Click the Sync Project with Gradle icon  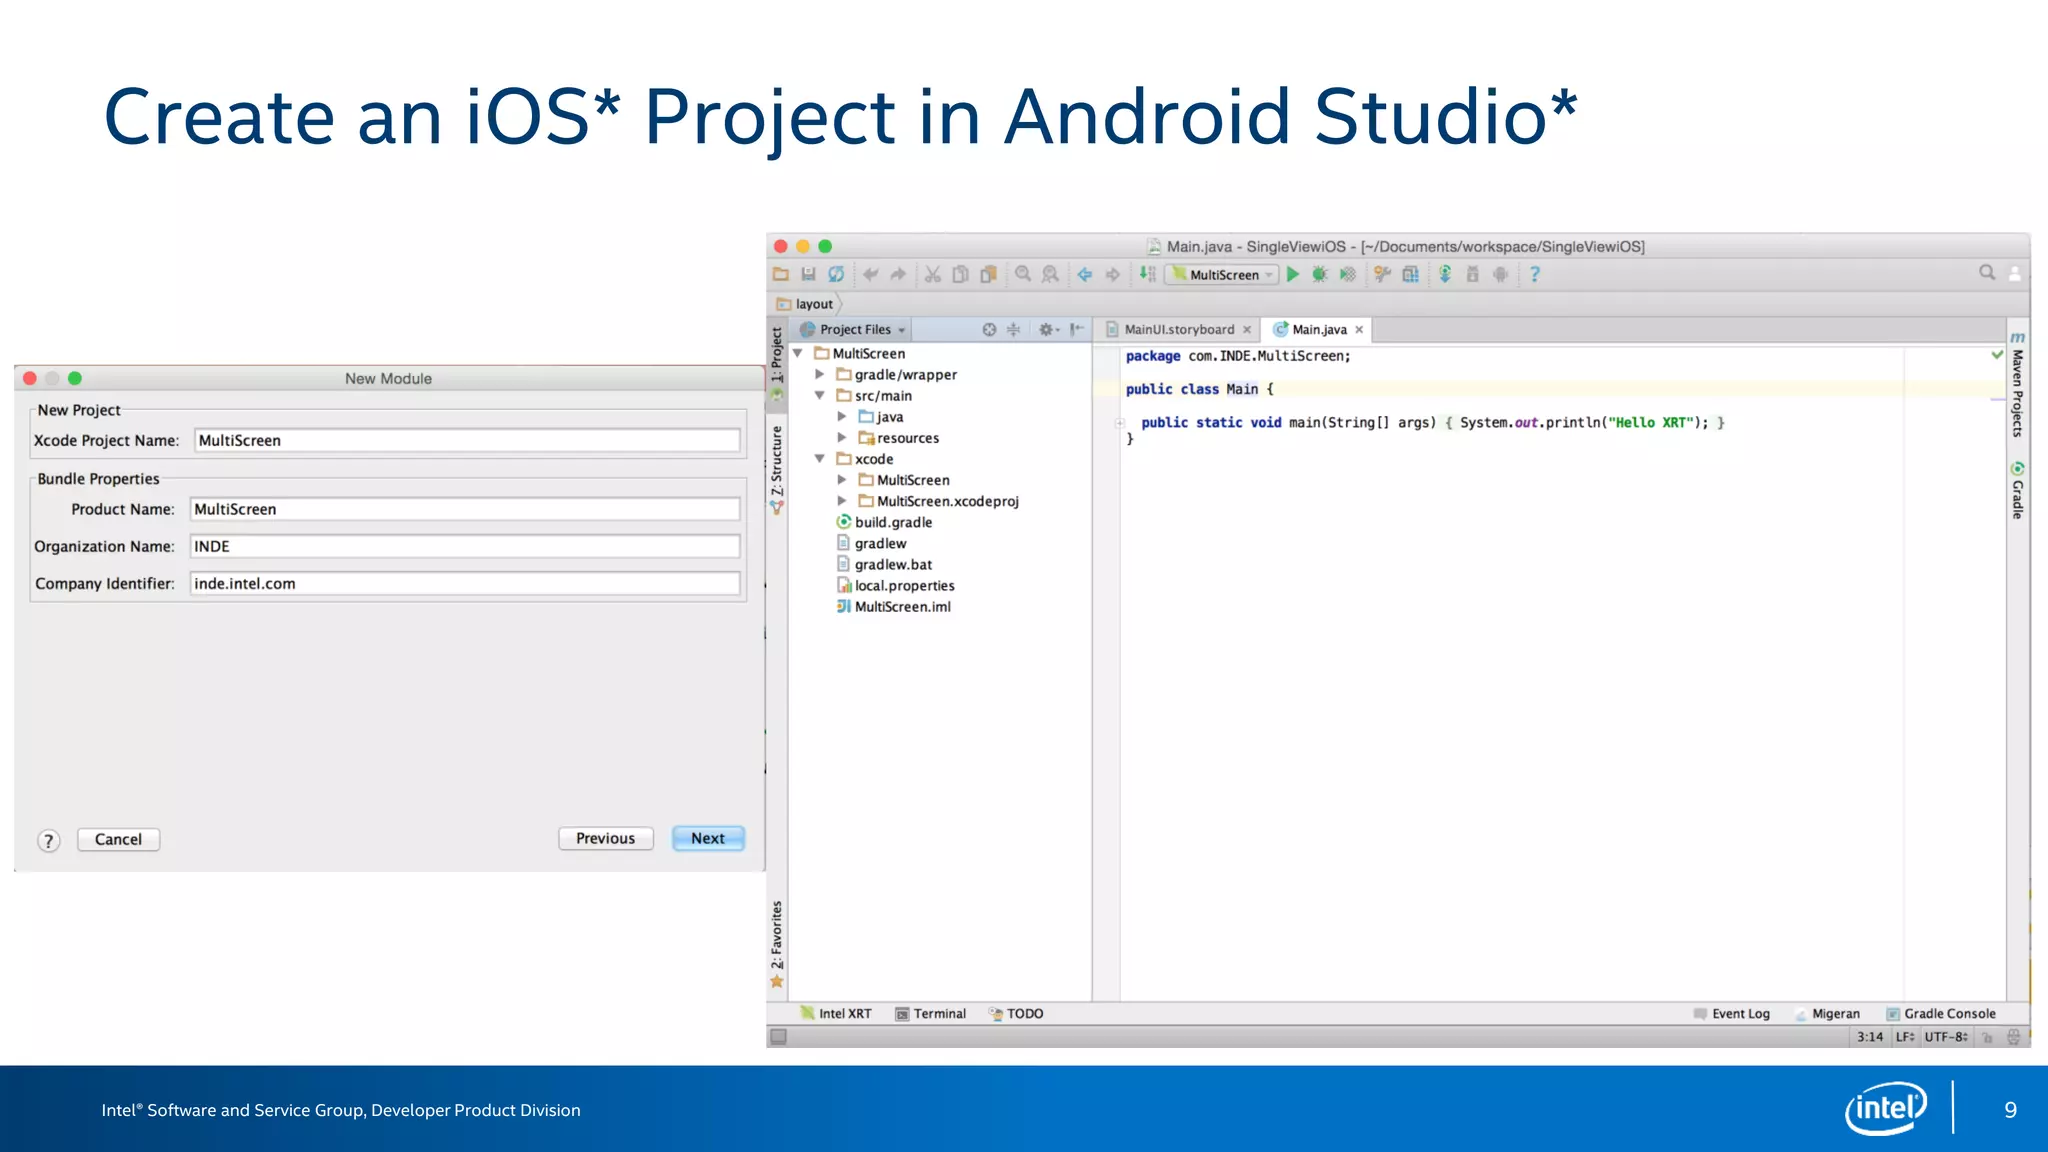pos(1445,274)
